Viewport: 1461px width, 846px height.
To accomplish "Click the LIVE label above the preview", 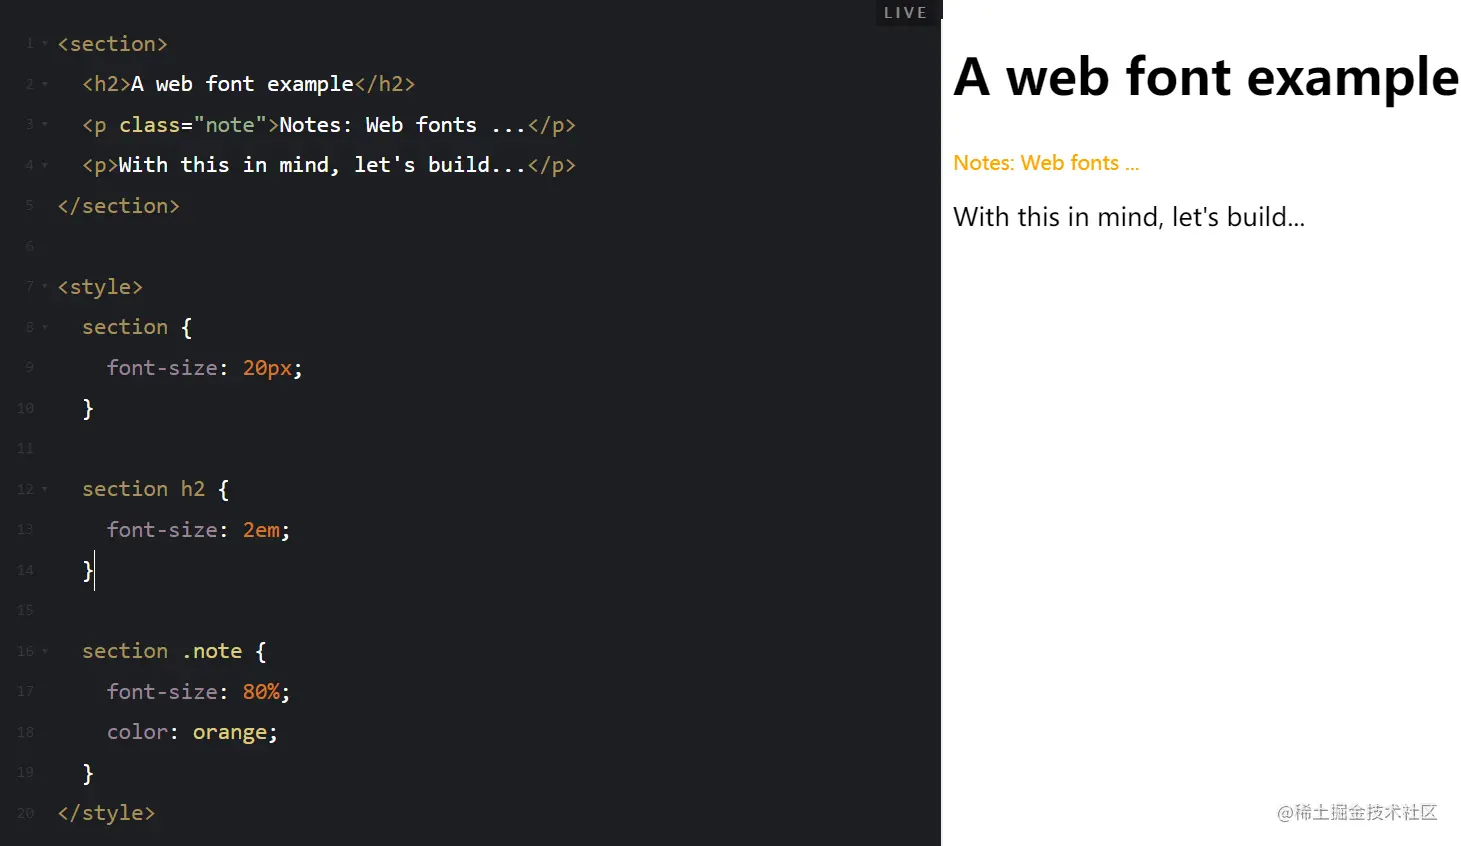I will tap(906, 13).
